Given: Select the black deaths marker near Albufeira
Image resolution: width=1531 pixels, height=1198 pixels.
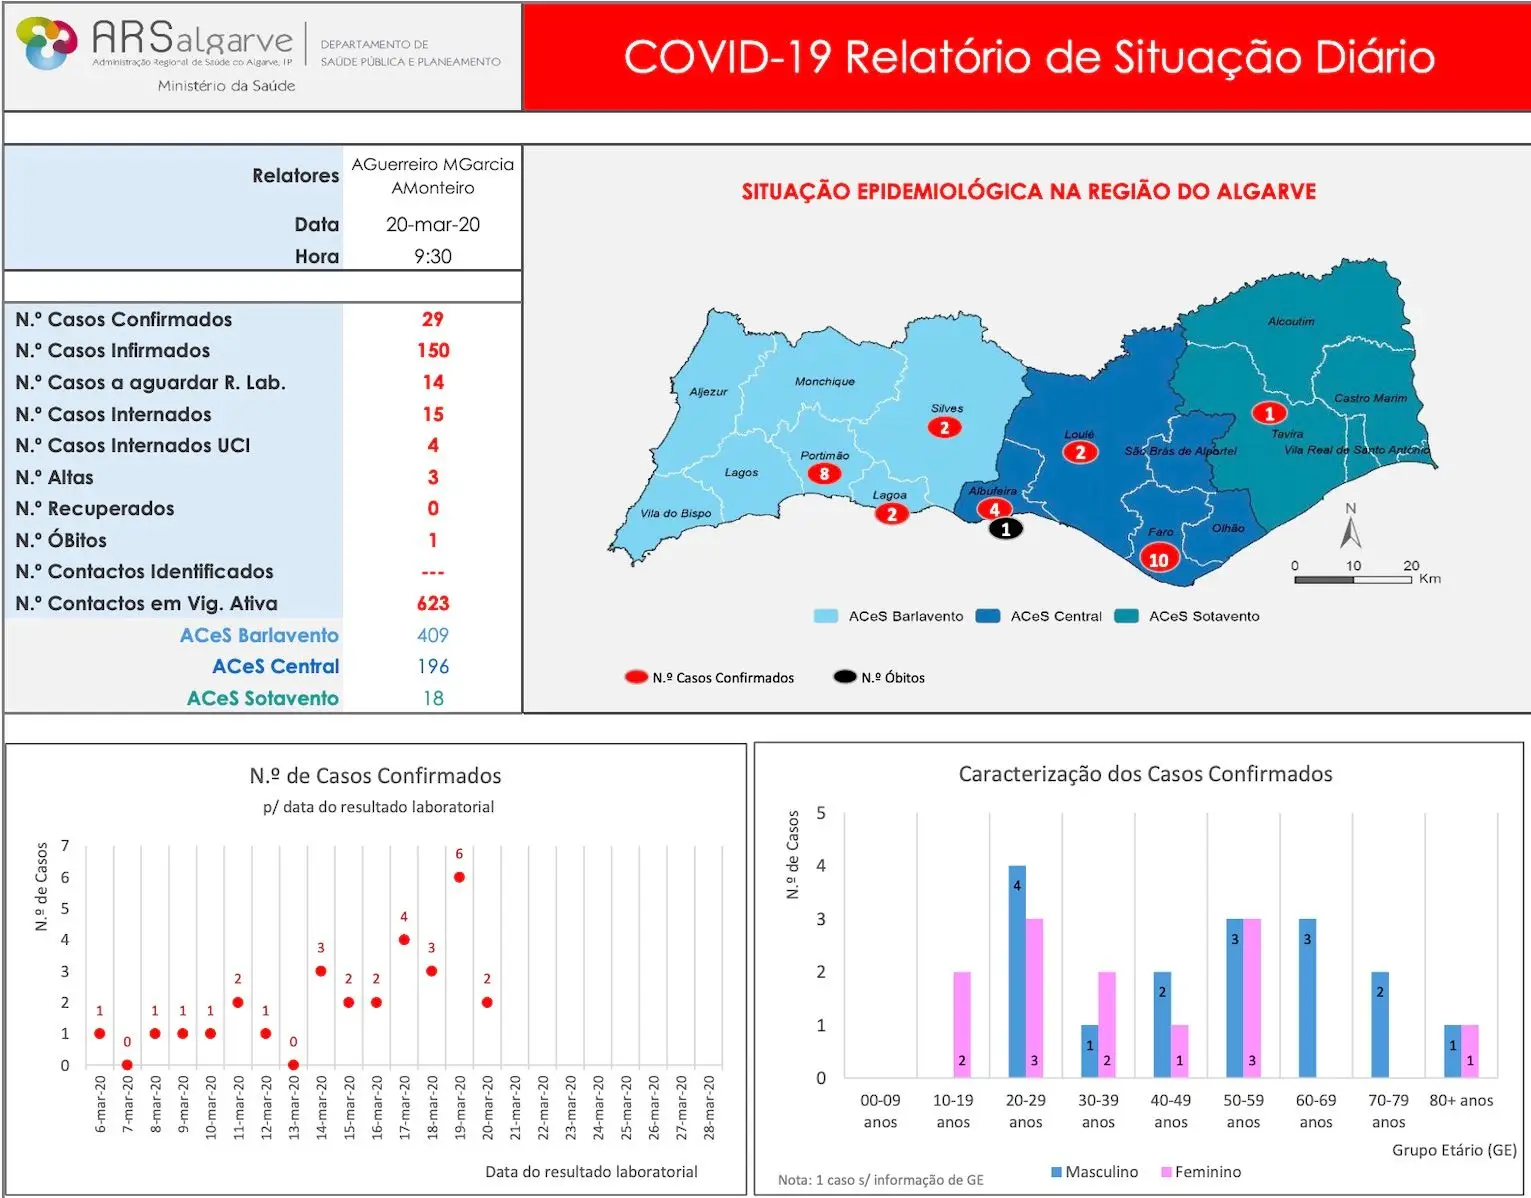Looking at the screenshot, I should coord(1005,530).
